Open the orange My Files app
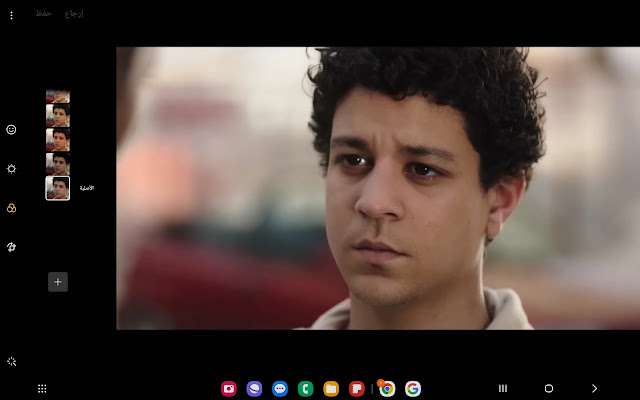Image resolution: width=640 pixels, height=400 pixels. coord(331,389)
